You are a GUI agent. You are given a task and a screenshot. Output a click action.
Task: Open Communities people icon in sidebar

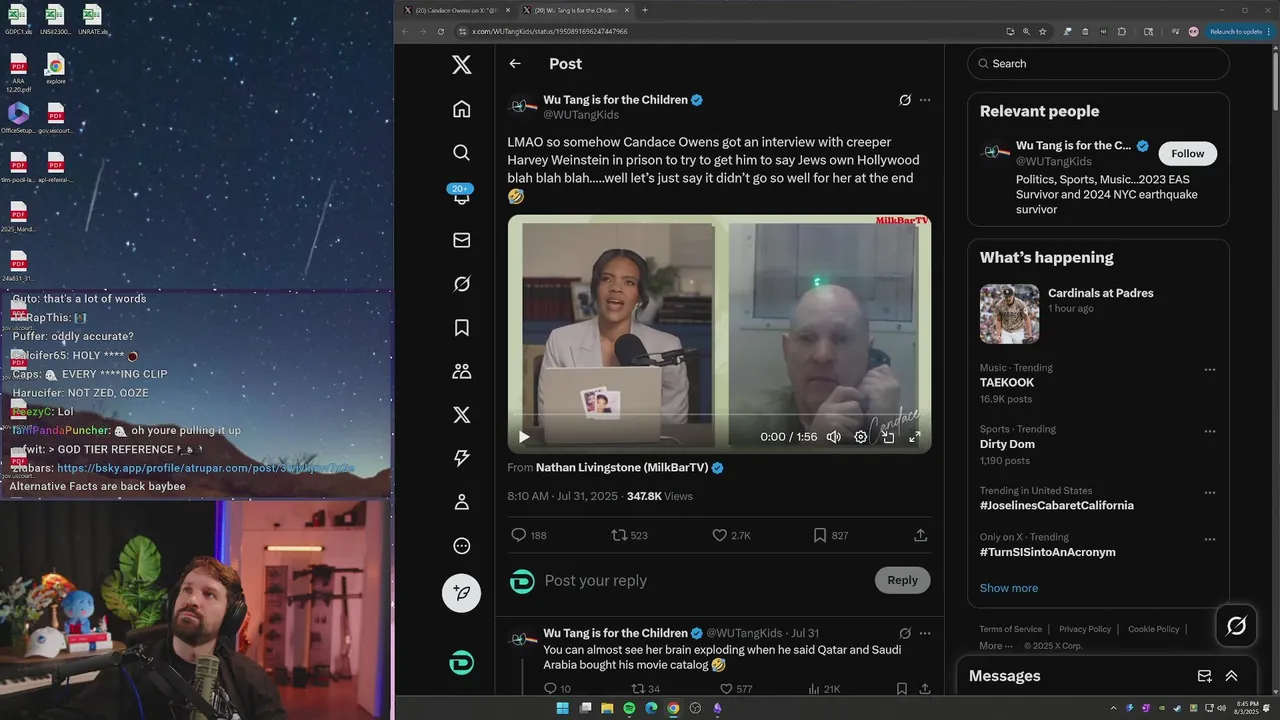[461, 371]
